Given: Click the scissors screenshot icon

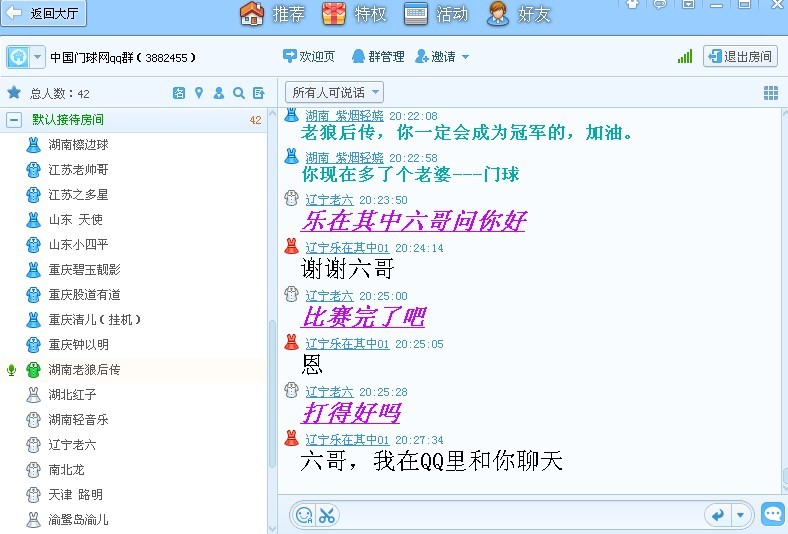Looking at the screenshot, I should [327, 515].
